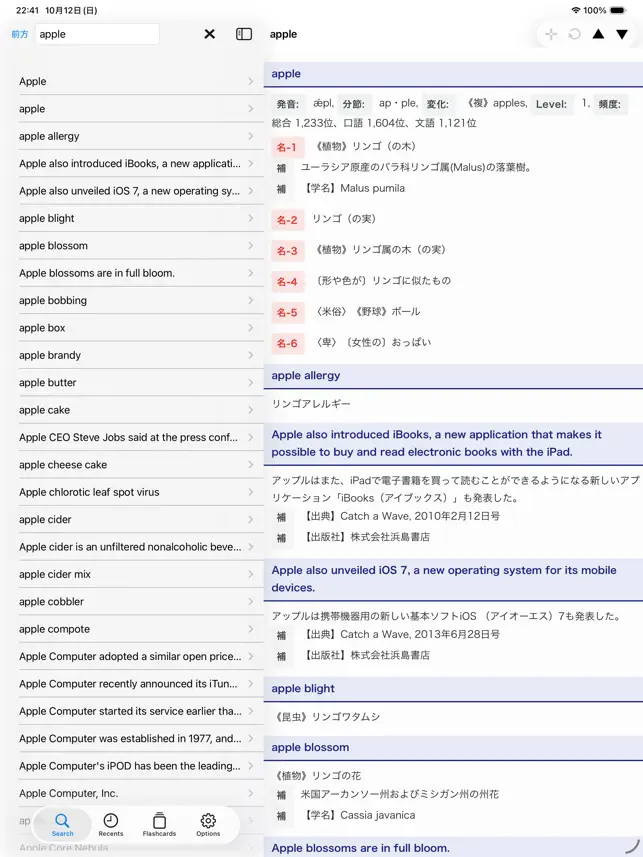
Task: Tap the 'apple blossom' definition header
Action: [453, 748]
